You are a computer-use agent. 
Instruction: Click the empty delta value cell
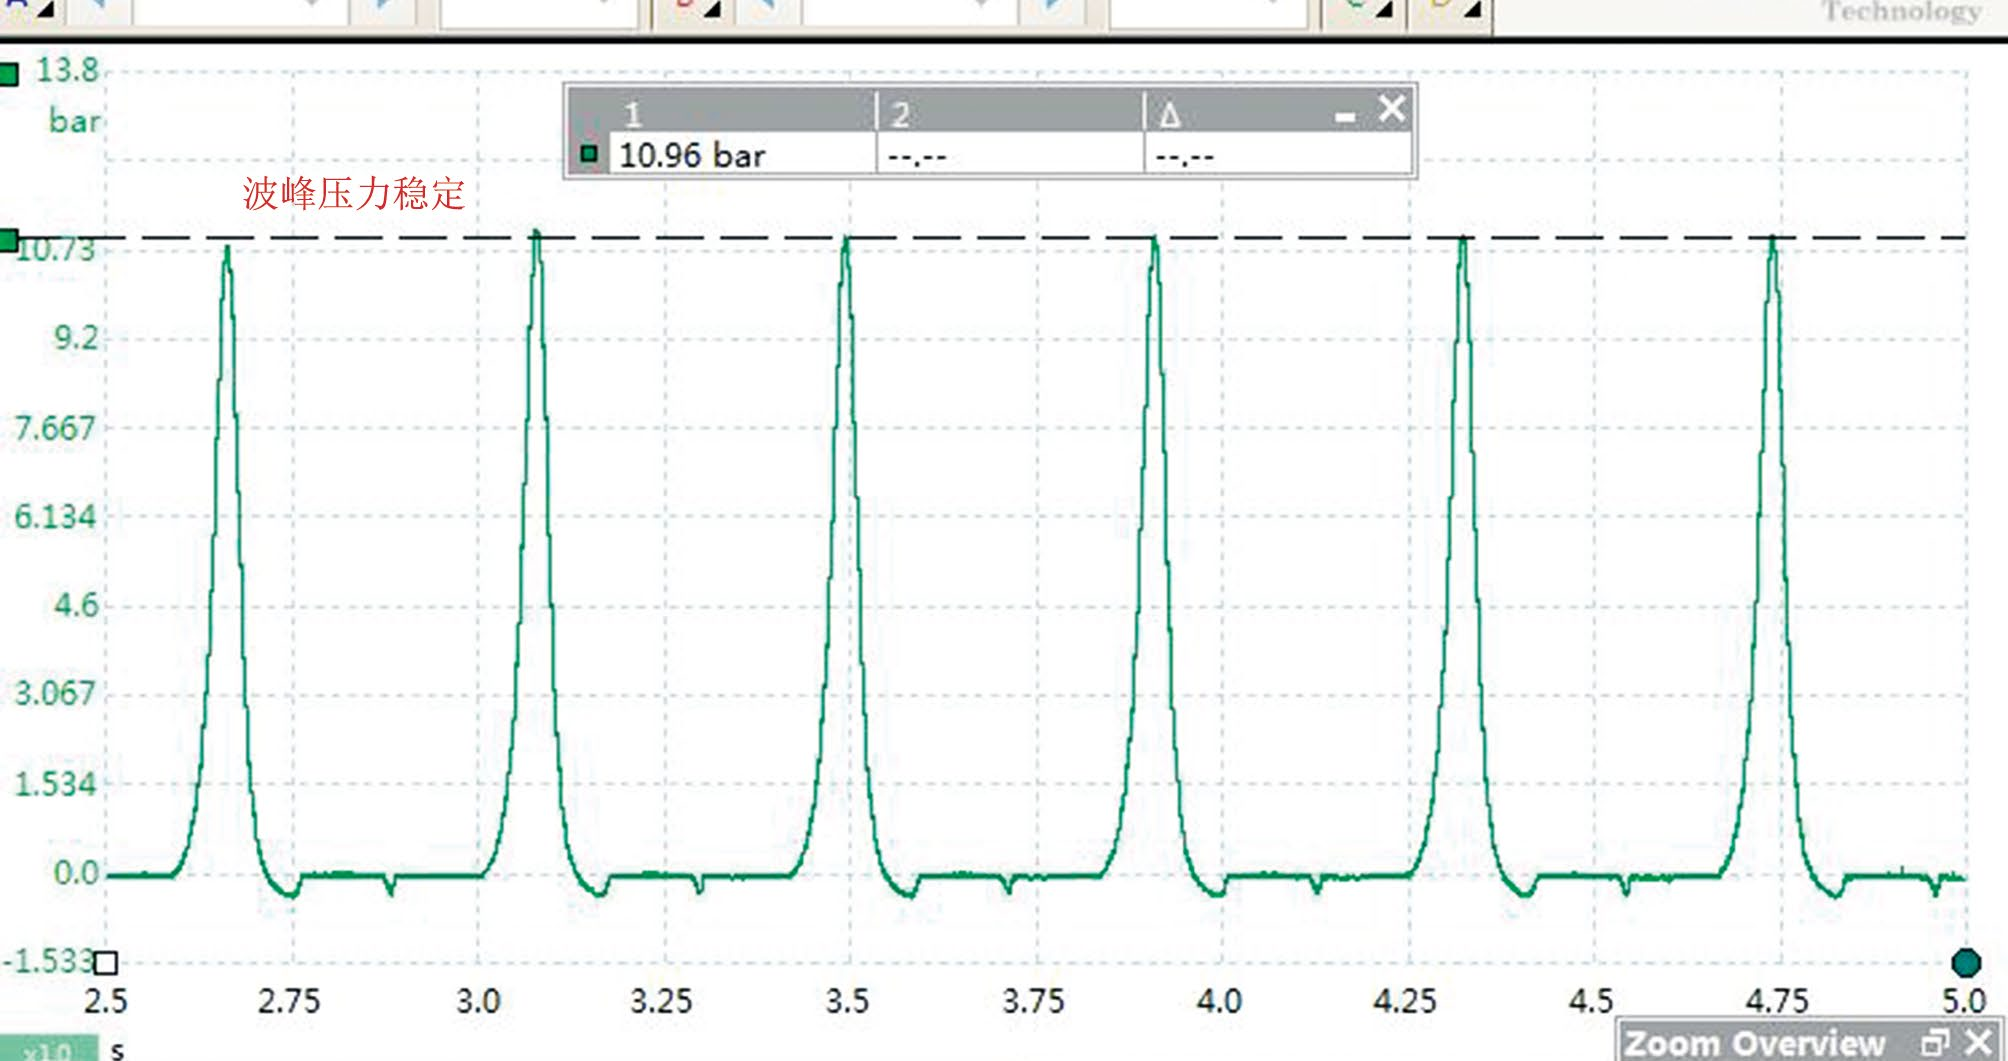(1277, 156)
